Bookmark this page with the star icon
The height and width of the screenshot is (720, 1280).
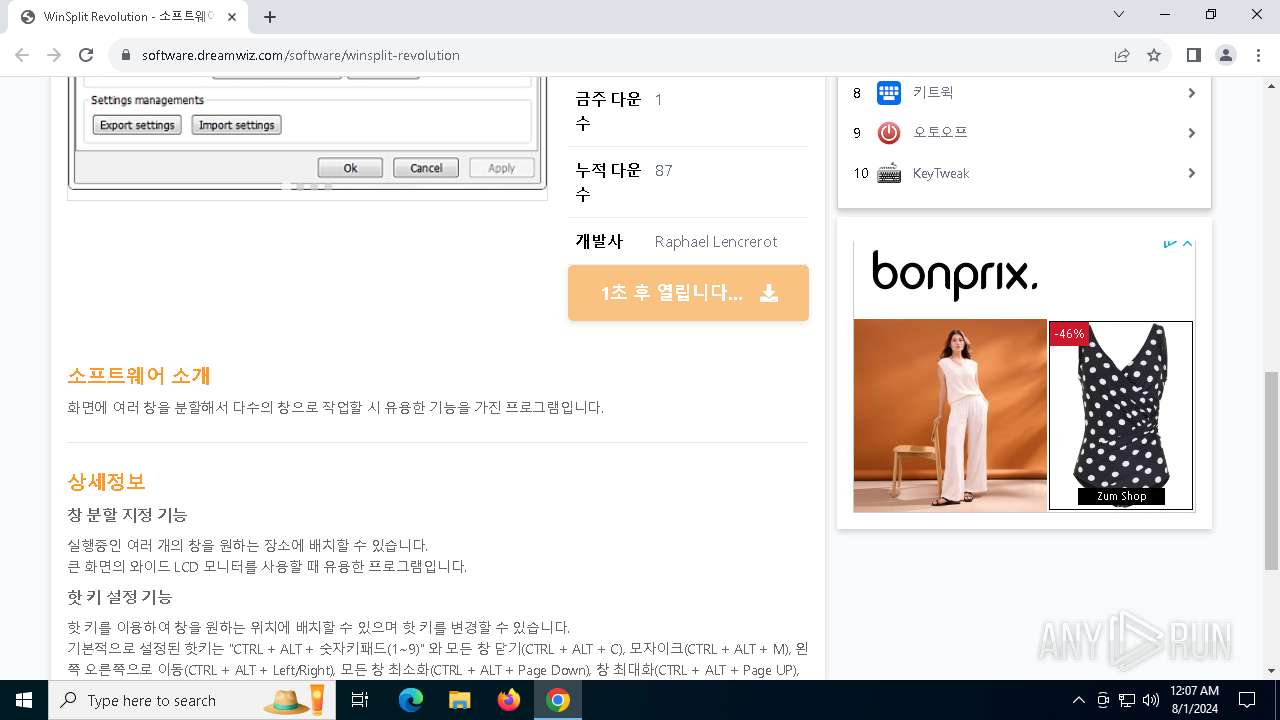1154,55
